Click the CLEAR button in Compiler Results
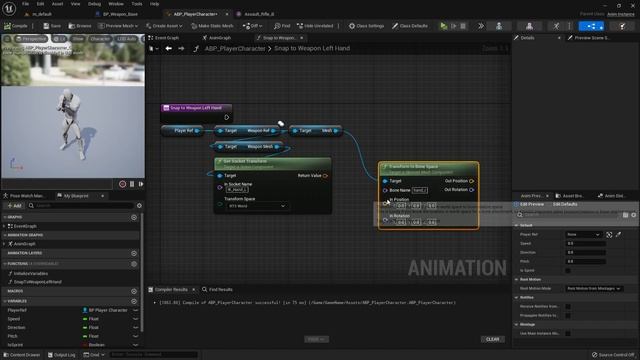 (493, 340)
